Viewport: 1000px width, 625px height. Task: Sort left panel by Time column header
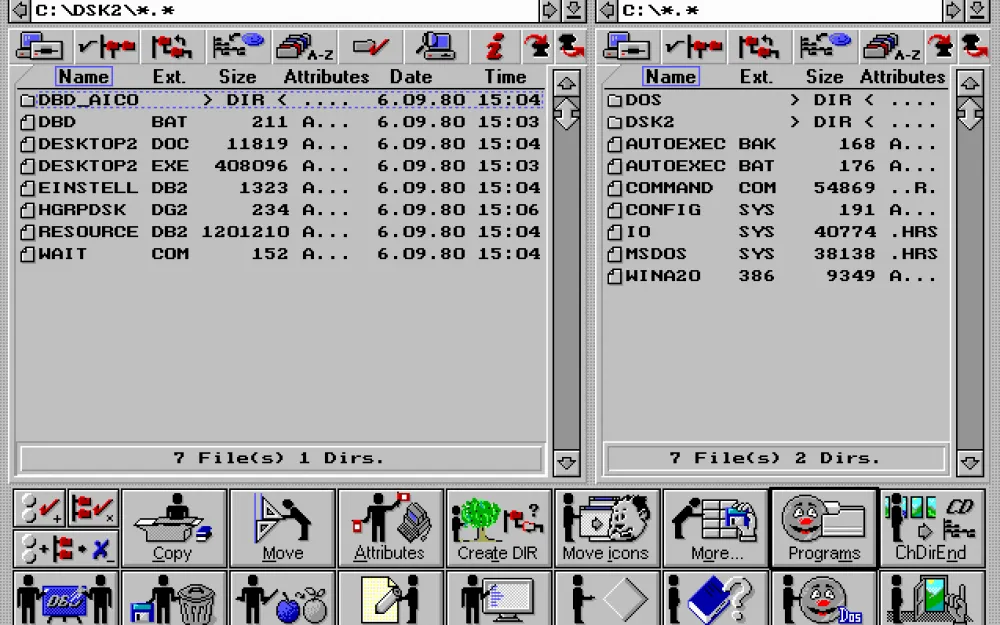tap(505, 77)
